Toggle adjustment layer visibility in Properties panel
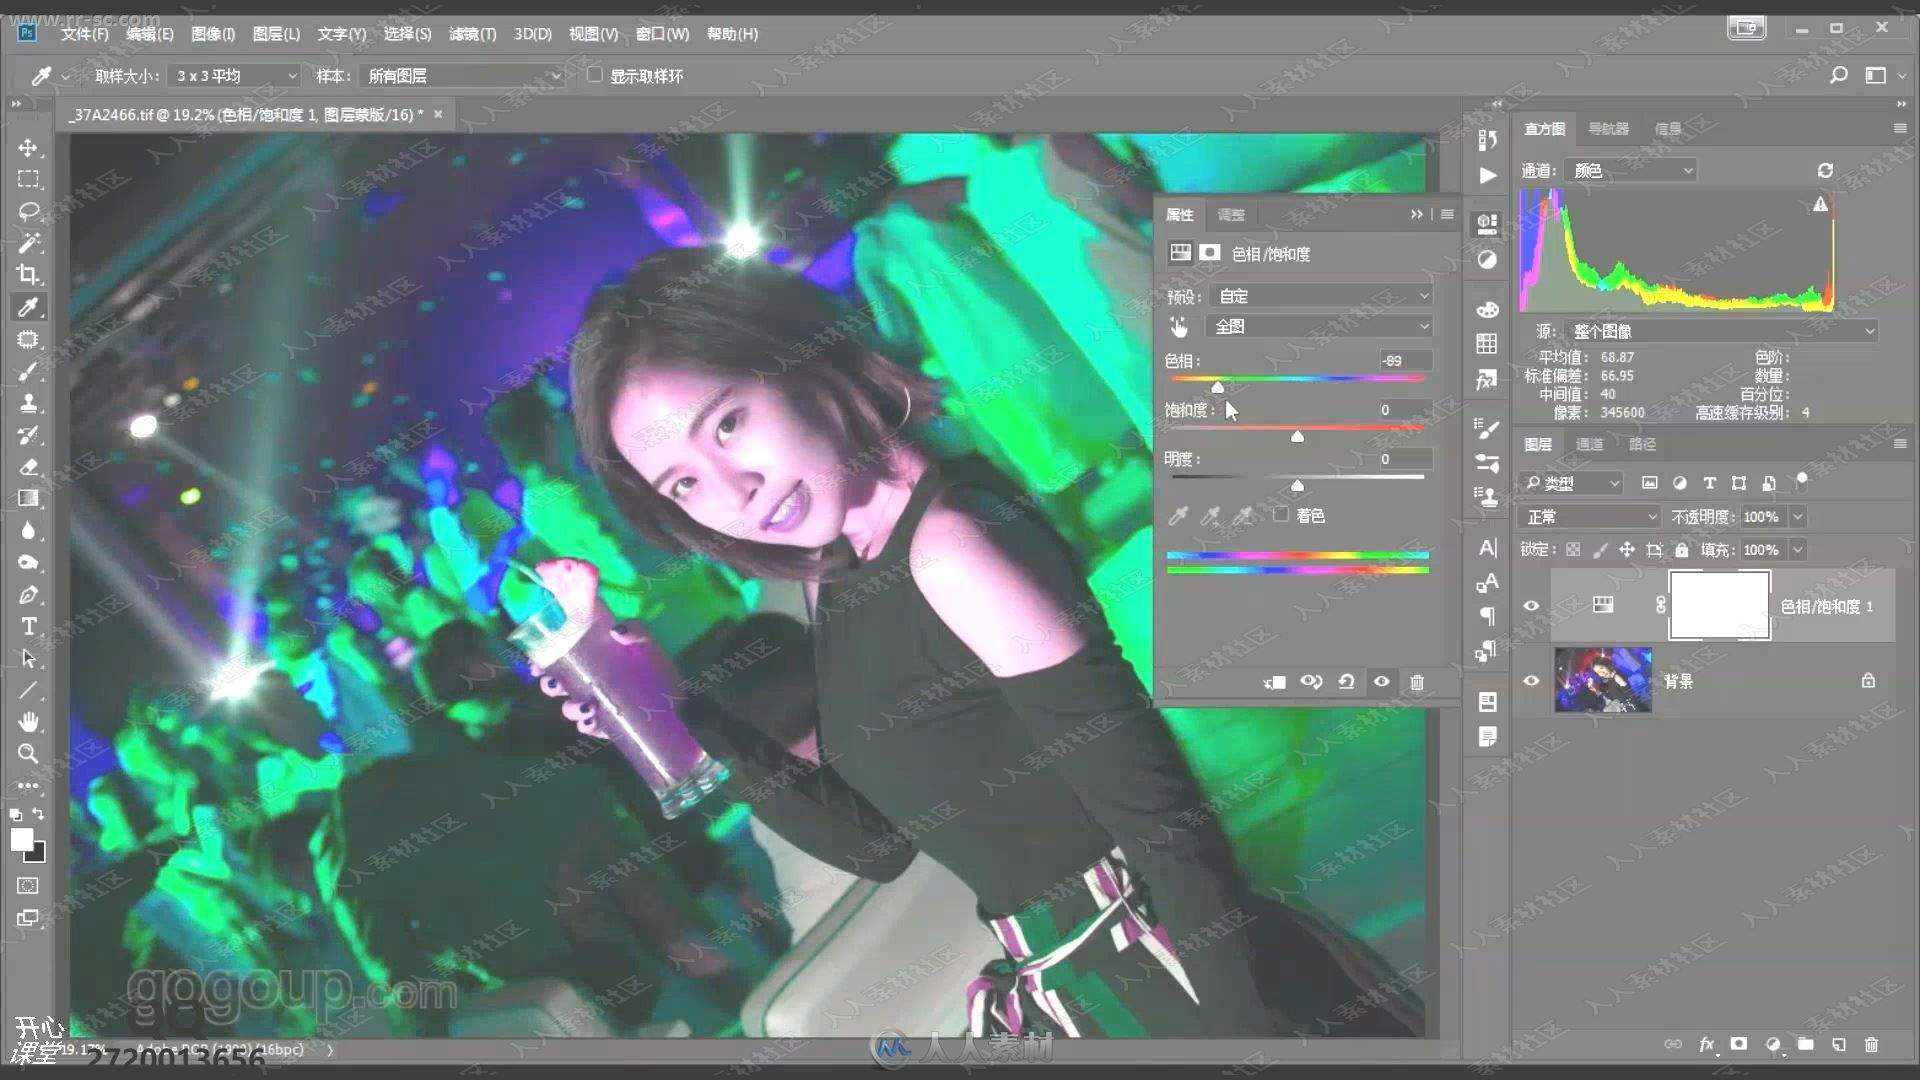The image size is (1920, 1080). 1381,682
